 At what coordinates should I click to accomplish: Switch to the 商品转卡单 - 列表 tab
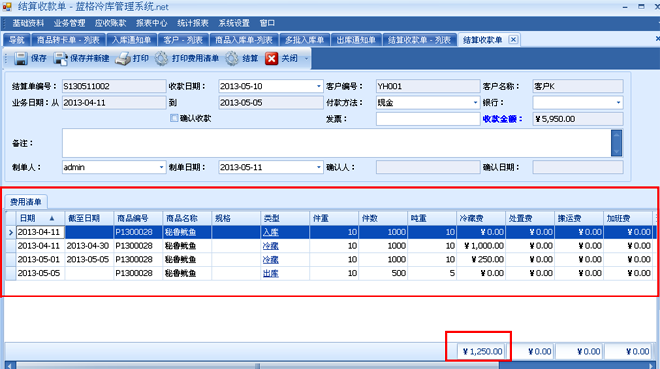click(68, 40)
